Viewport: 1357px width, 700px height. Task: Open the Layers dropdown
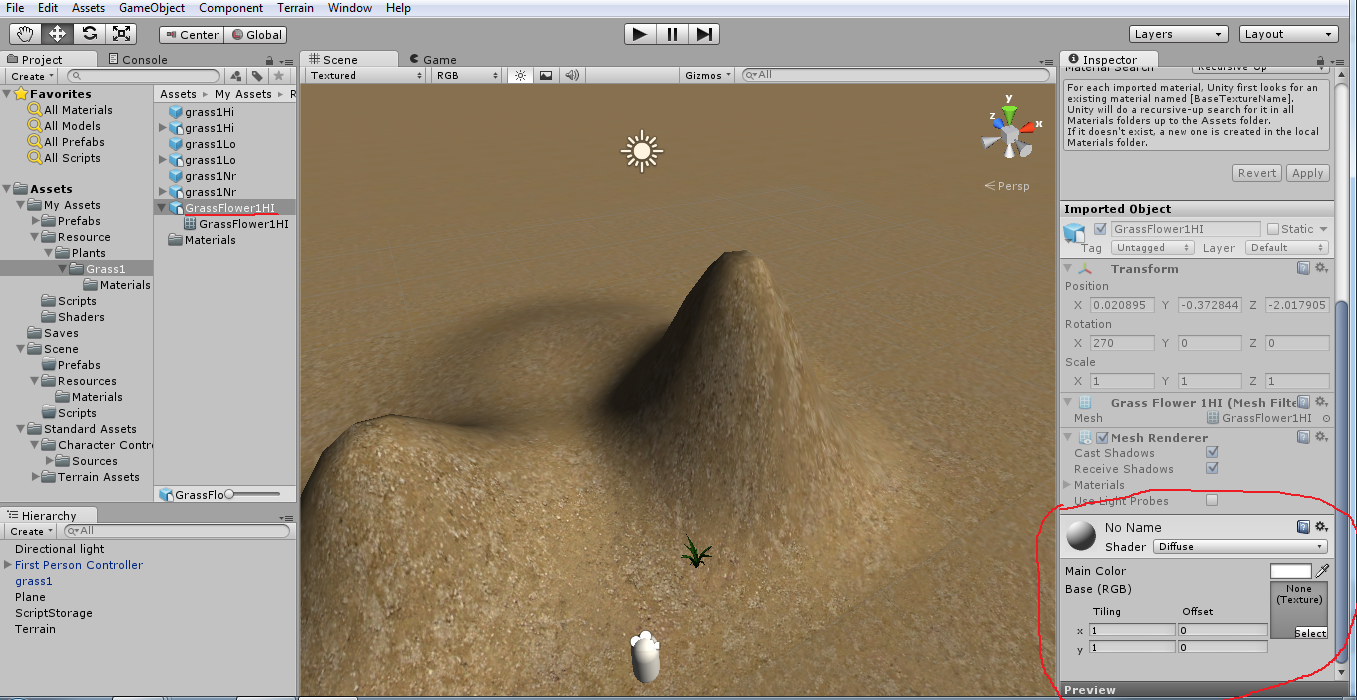pyautogui.click(x=1178, y=34)
